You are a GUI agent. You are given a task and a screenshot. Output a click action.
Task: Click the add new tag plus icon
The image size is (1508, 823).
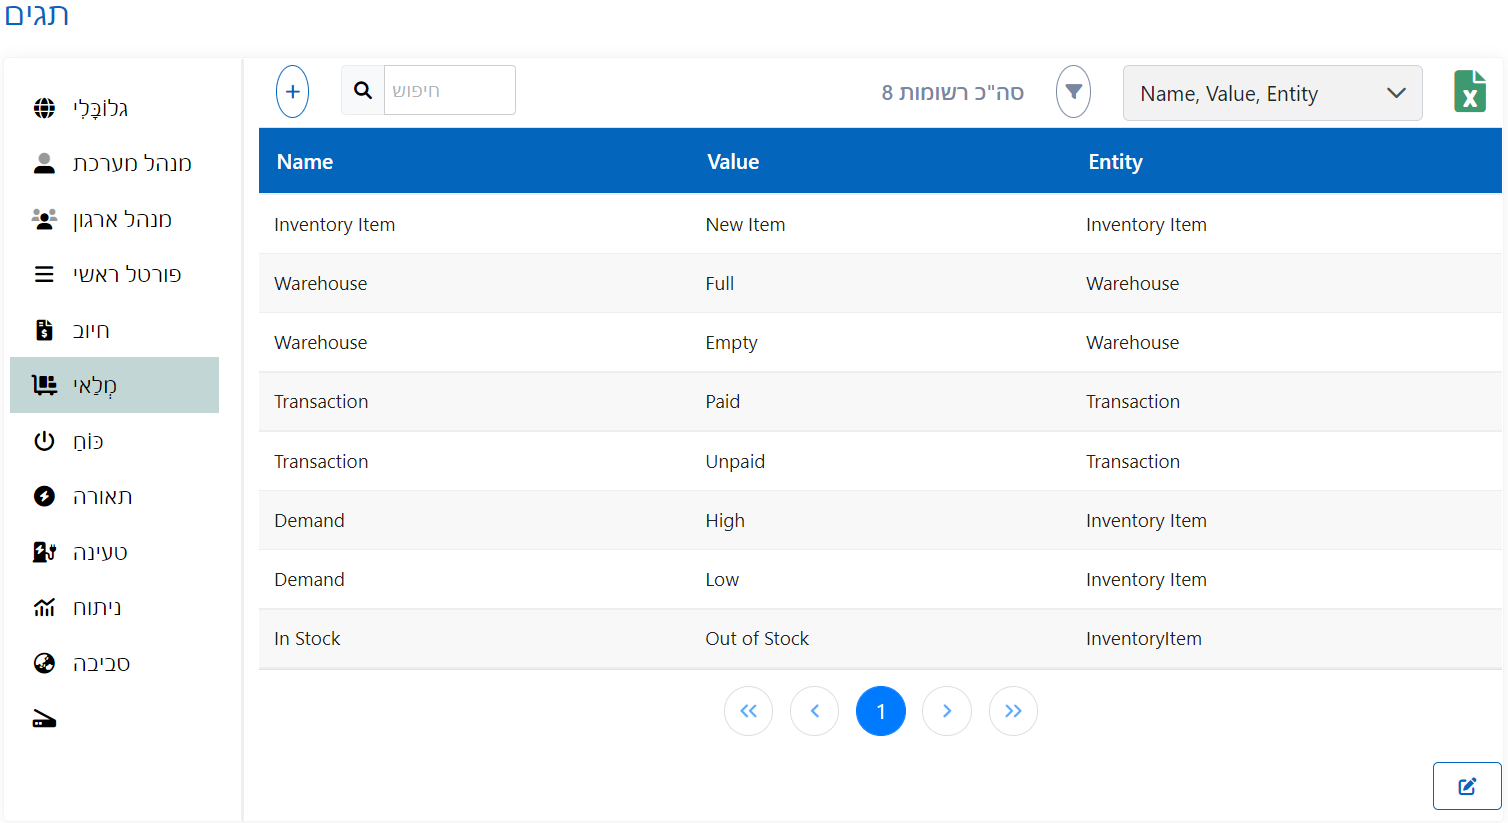pyautogui.click(x=292, y=92)
